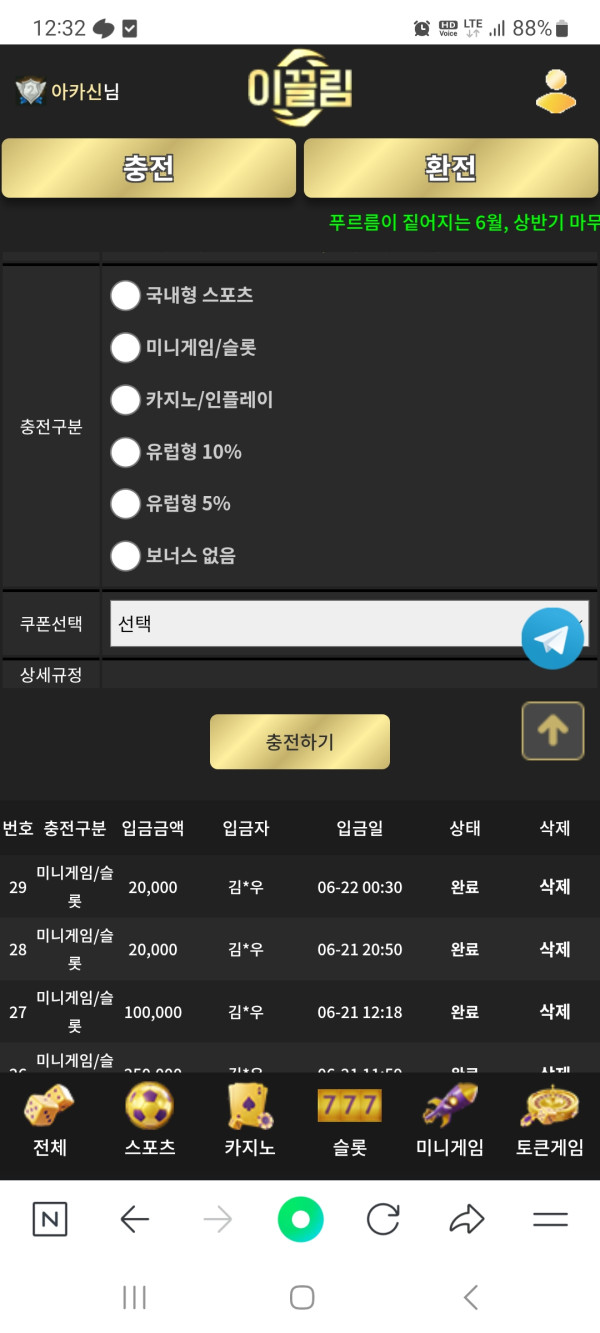This screenshot has width=600, height=1333.
Task: Delete deposit record number 29
Action: pyautogui.click(x=554, y=887)
